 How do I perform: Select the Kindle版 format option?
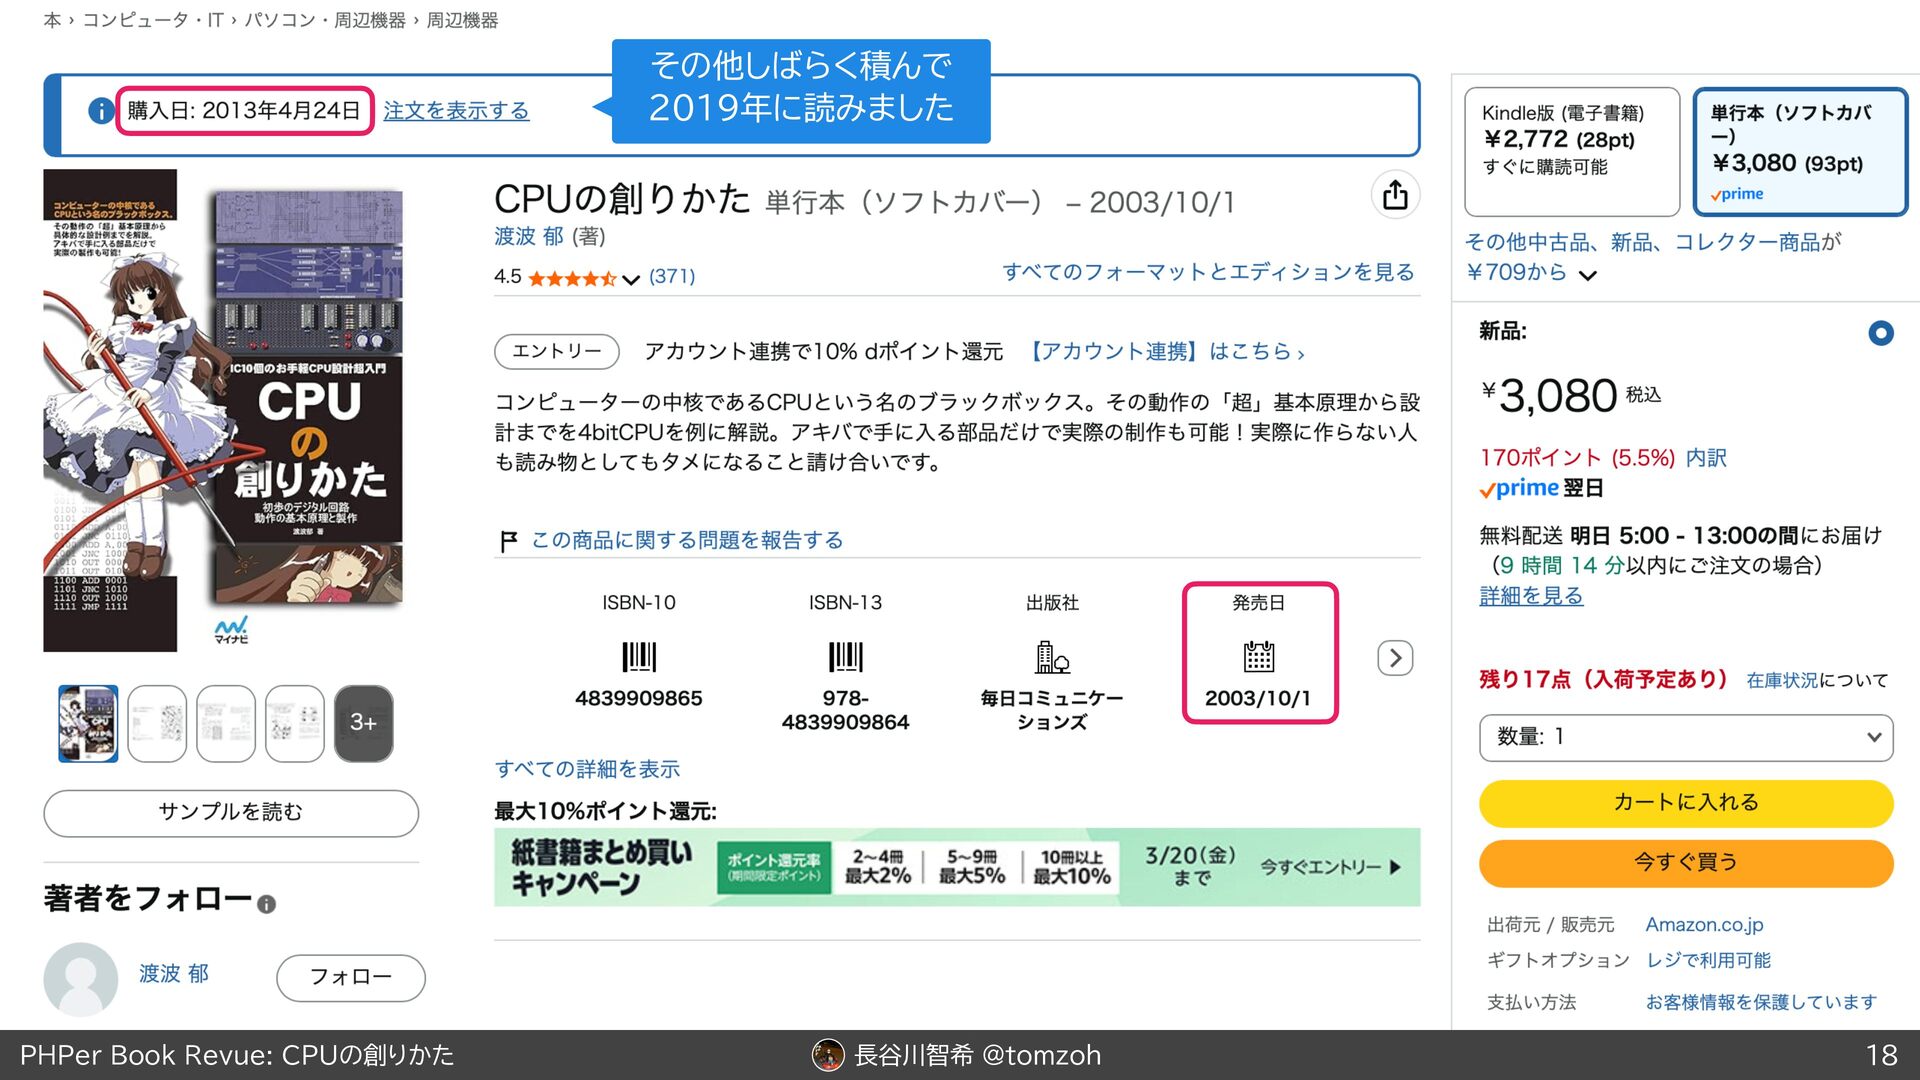[x=1571, y=151]
